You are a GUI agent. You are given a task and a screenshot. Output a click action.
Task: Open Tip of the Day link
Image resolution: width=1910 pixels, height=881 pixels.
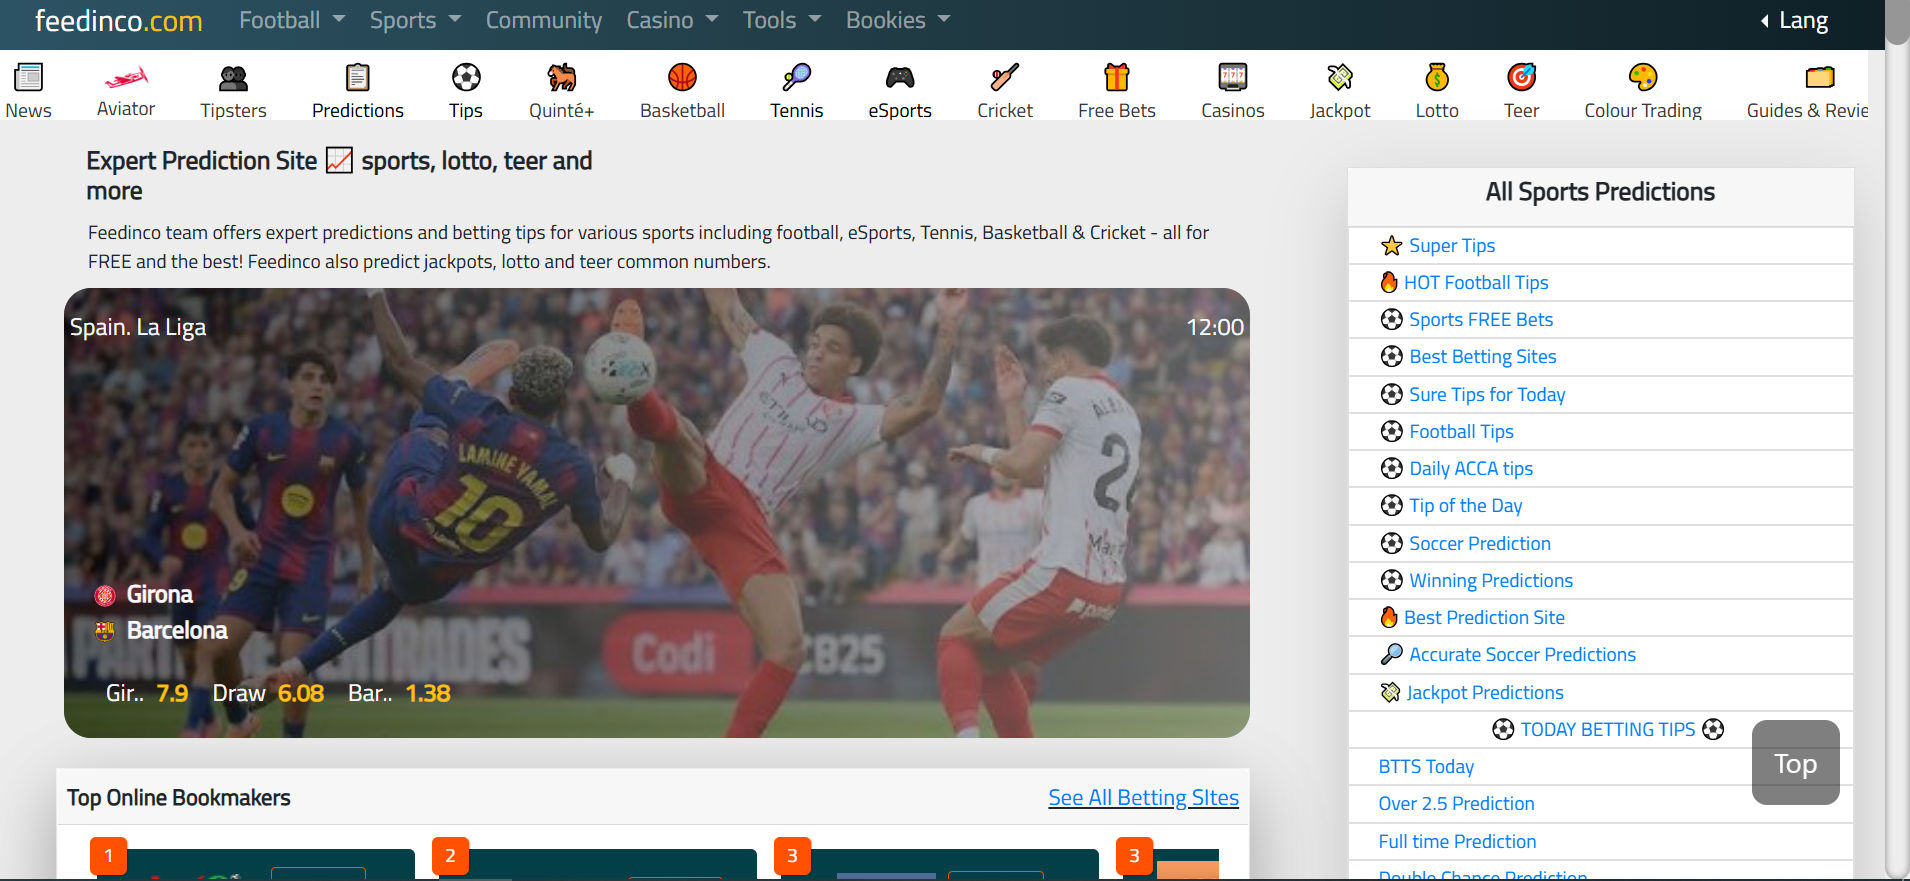point(1465,505)
